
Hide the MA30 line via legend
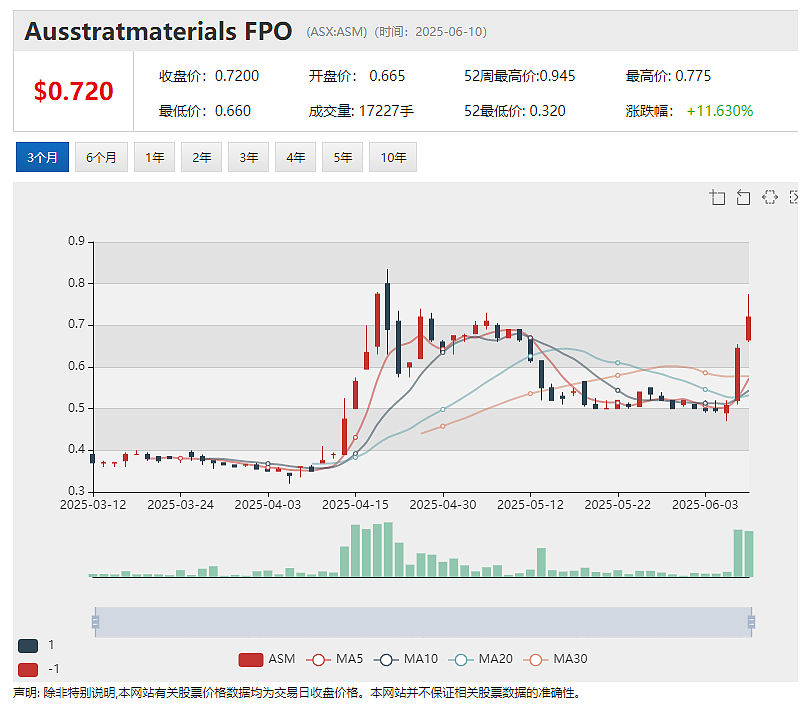pos(555,659)
